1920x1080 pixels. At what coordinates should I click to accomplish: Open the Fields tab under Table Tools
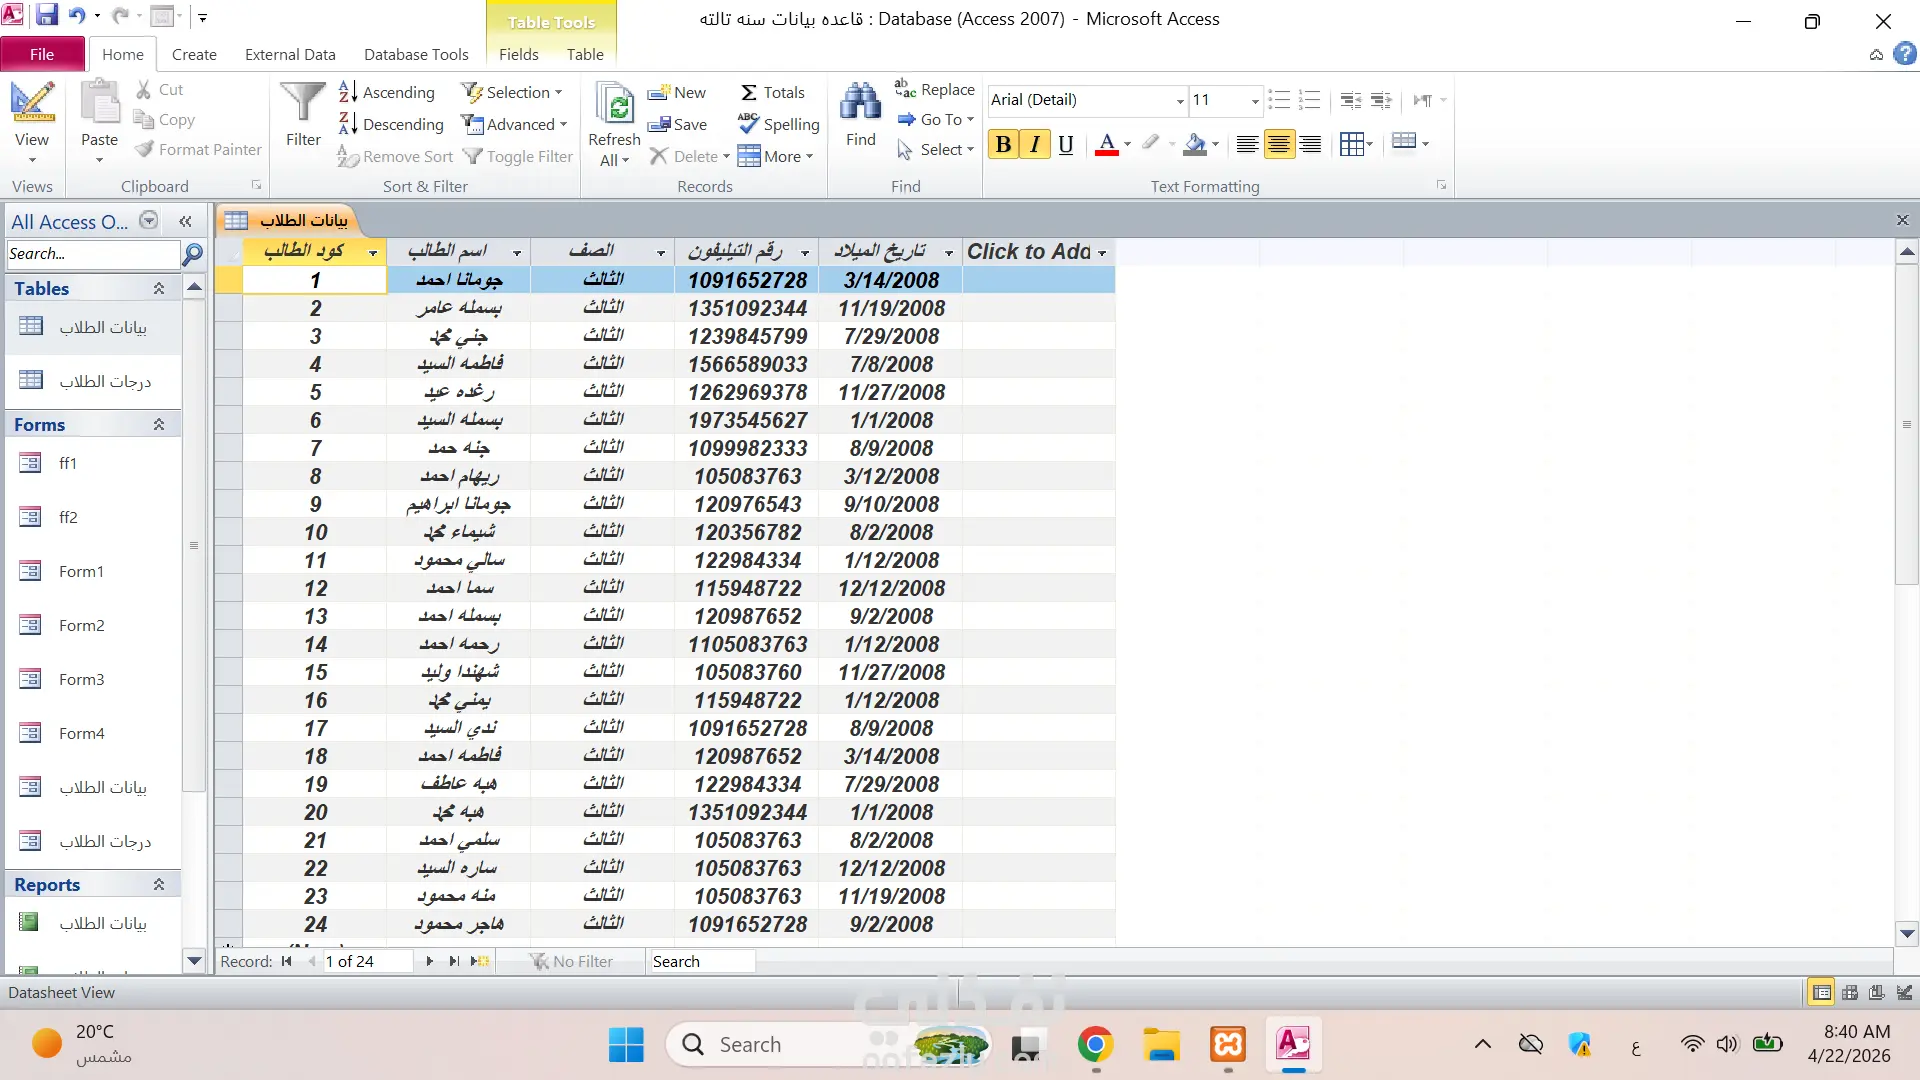[x=518, y=54]
